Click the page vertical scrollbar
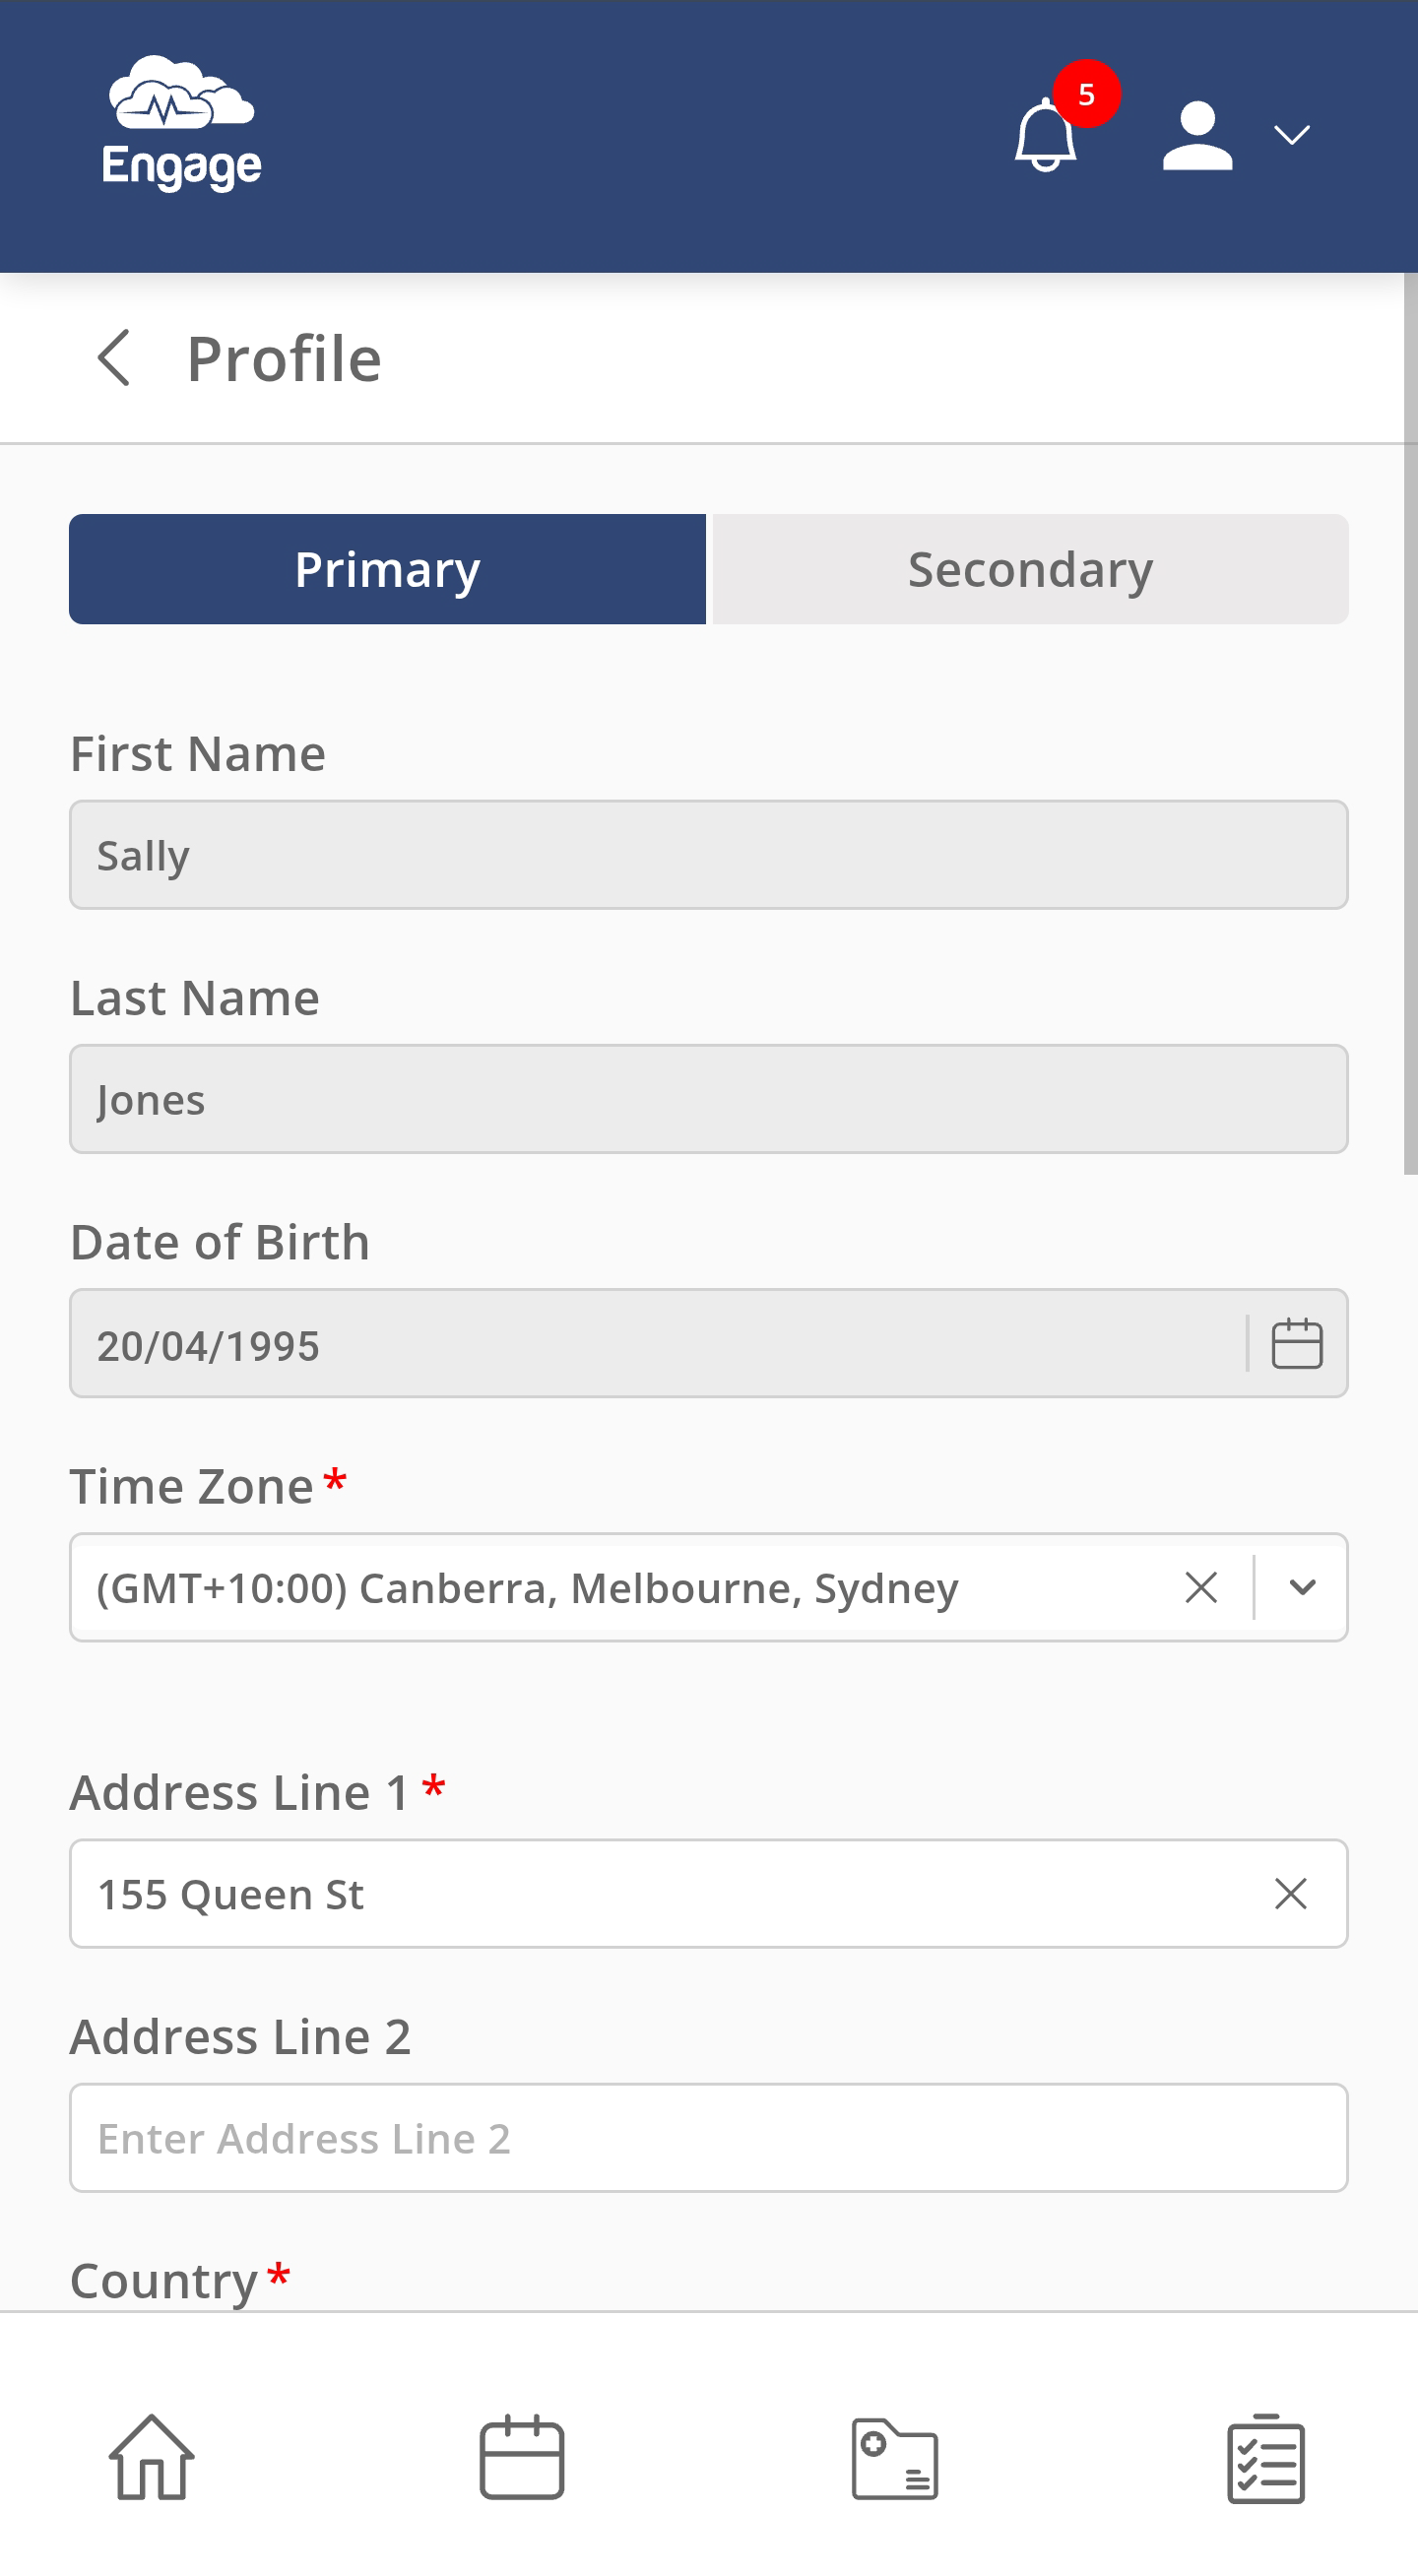The image size is (1418, 2576). click(1409, 720)
